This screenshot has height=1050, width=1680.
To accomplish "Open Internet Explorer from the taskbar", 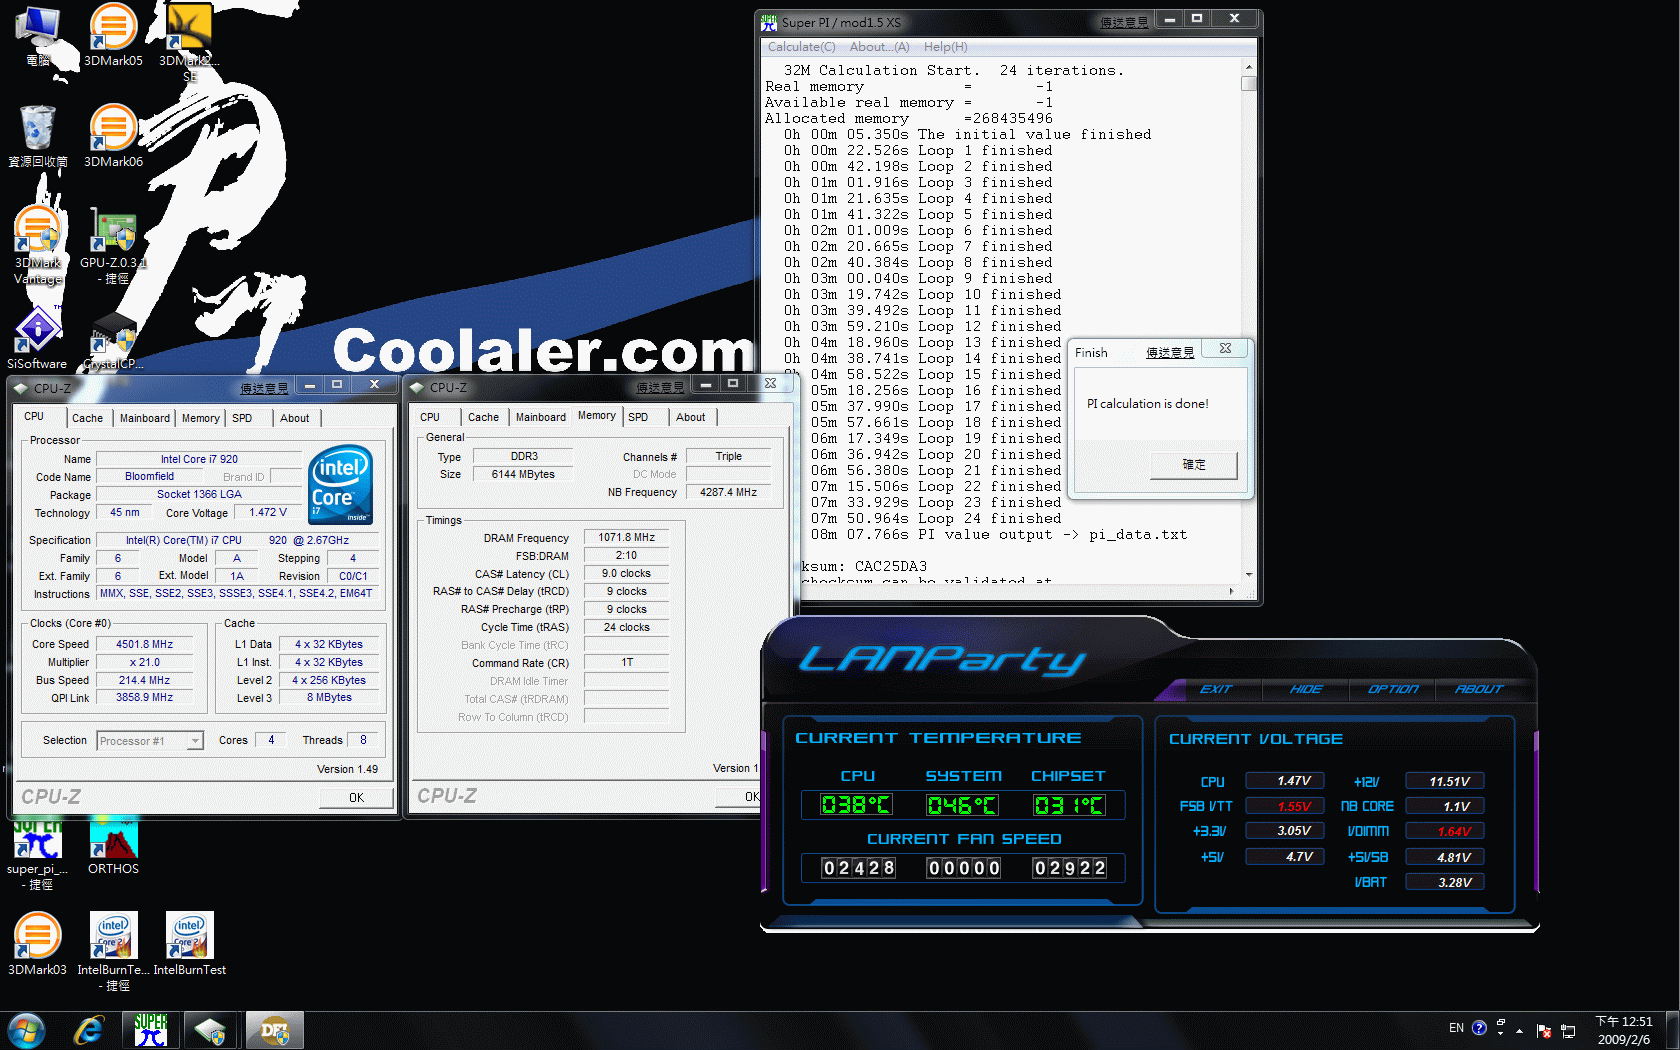I will point(89,1030).
